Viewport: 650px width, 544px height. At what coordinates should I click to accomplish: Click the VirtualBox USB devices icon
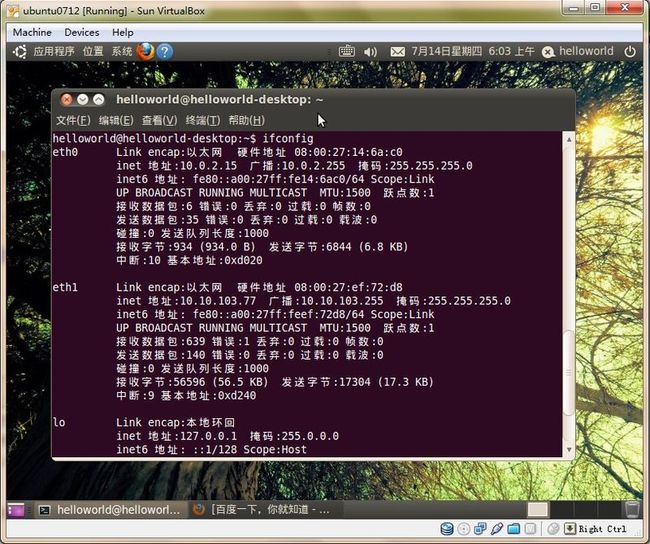(497, 529)
